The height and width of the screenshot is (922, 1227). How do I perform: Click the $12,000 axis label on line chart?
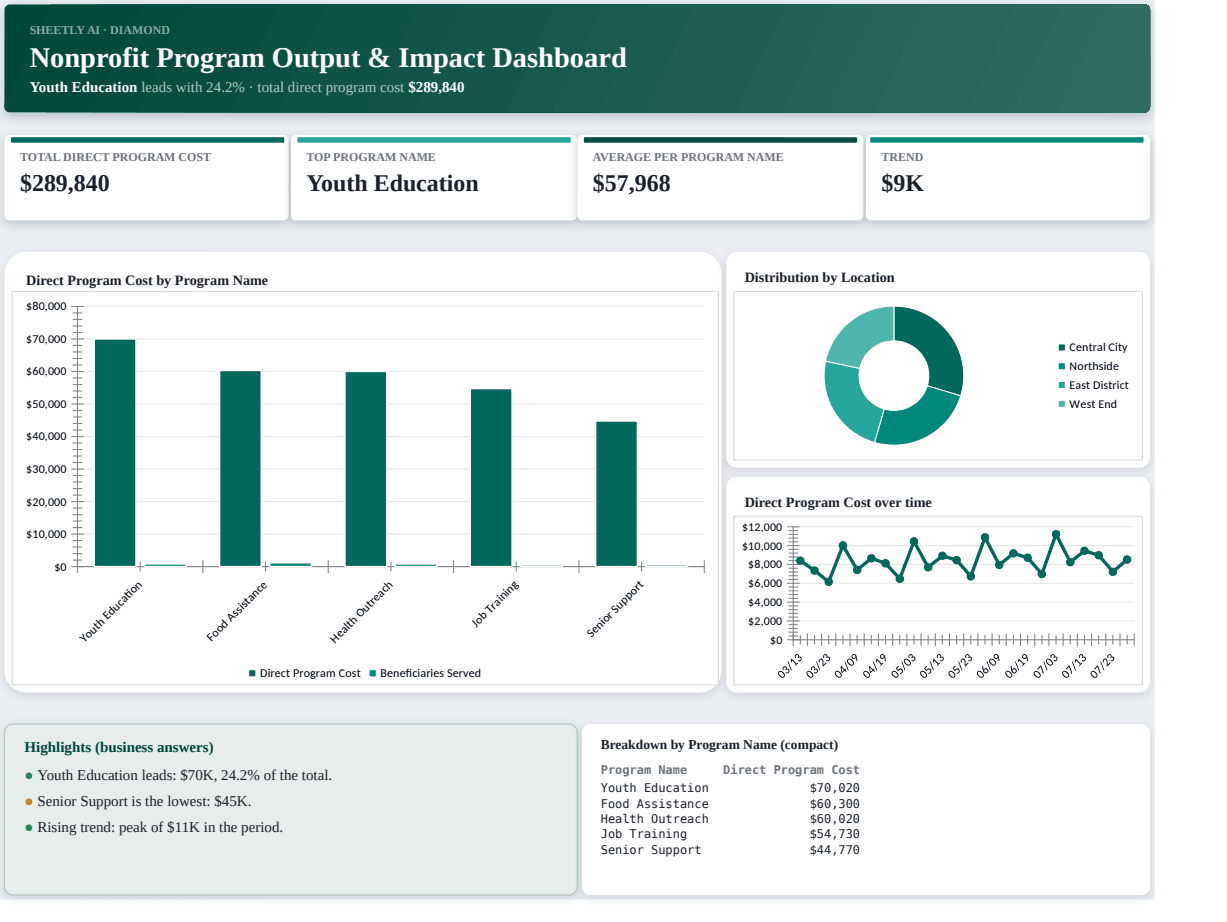762,527
